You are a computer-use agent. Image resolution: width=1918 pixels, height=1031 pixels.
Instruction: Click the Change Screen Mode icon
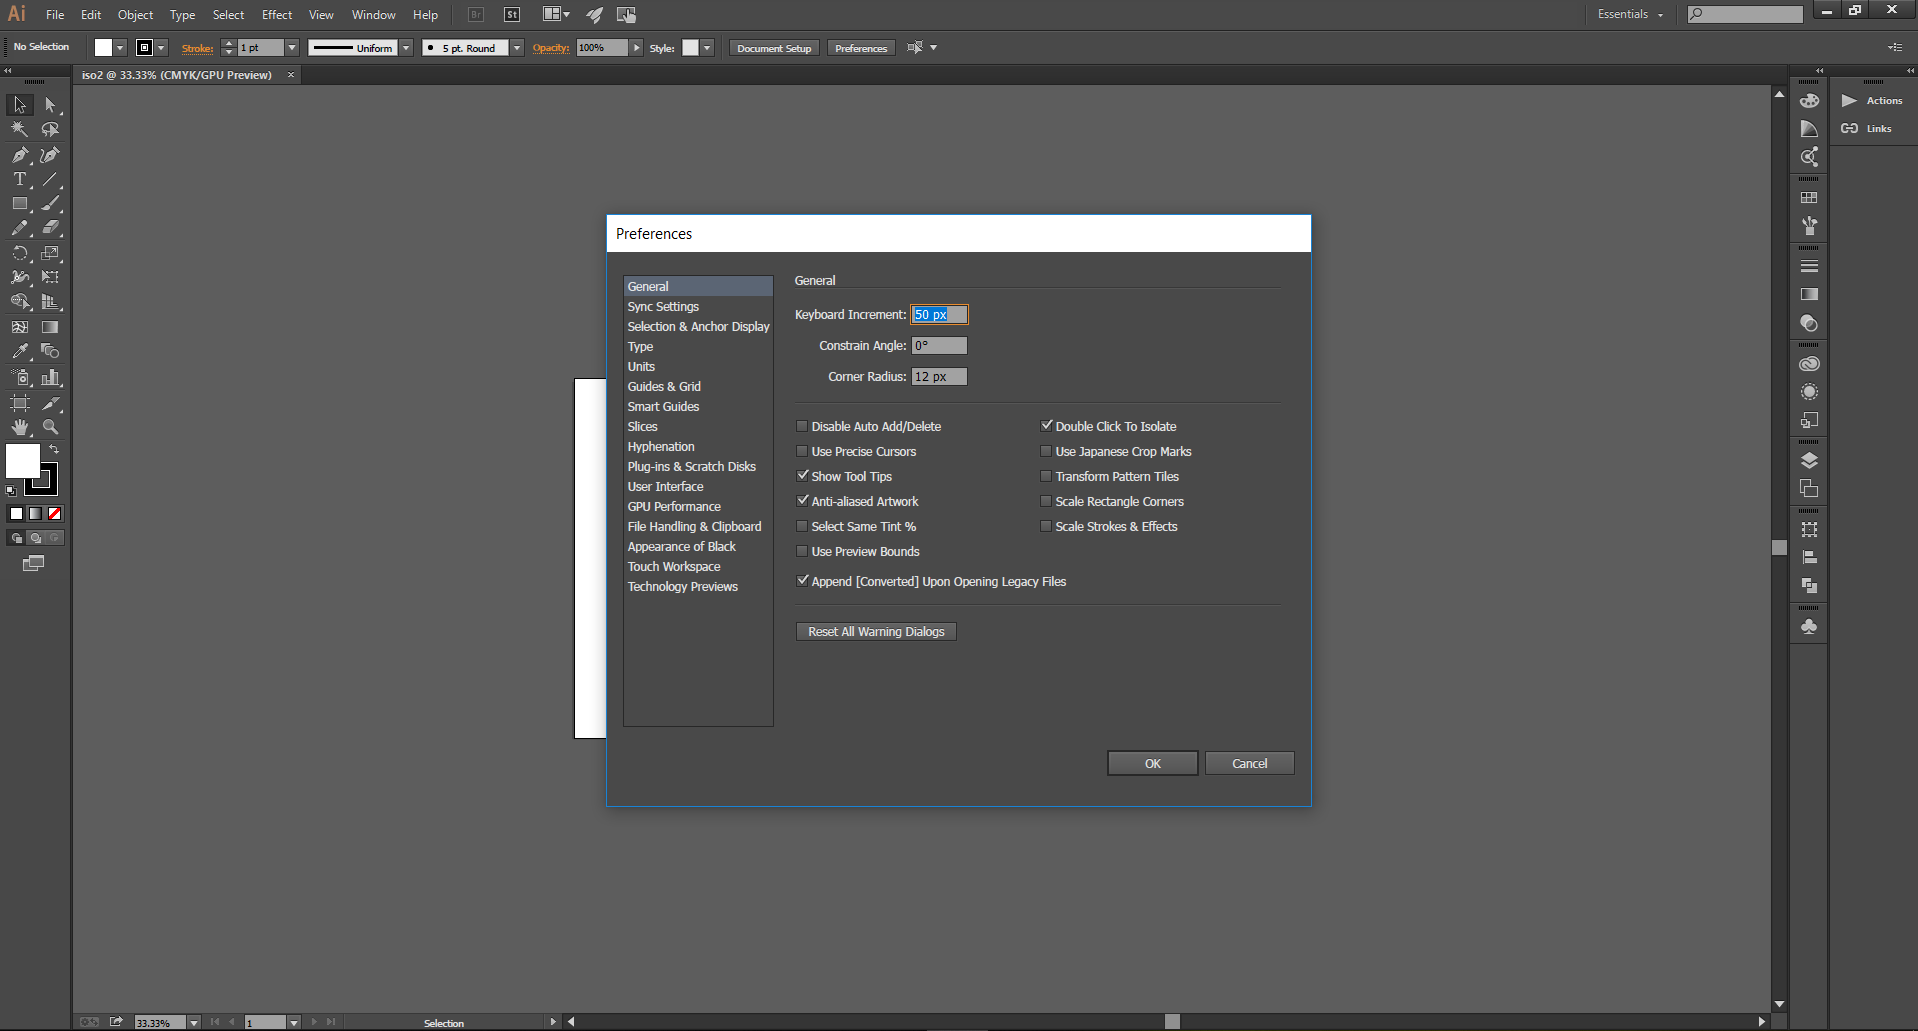pyautogui.click(x=34, y=564)
